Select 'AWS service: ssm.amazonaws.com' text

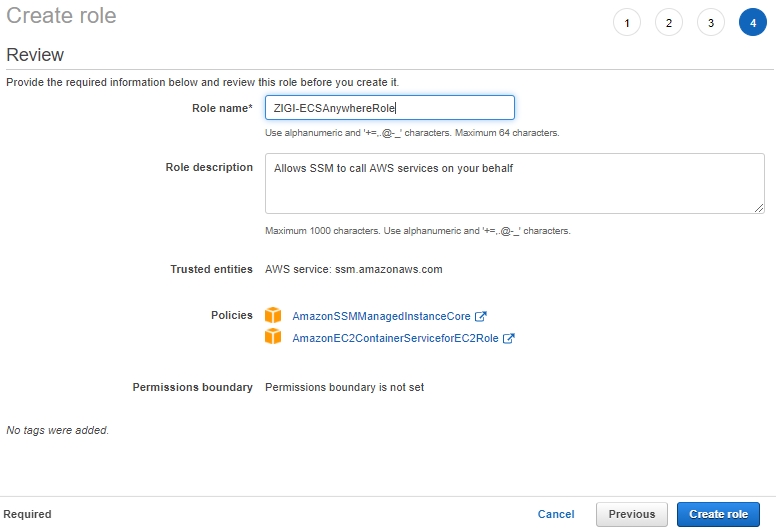tap(354, 269)
